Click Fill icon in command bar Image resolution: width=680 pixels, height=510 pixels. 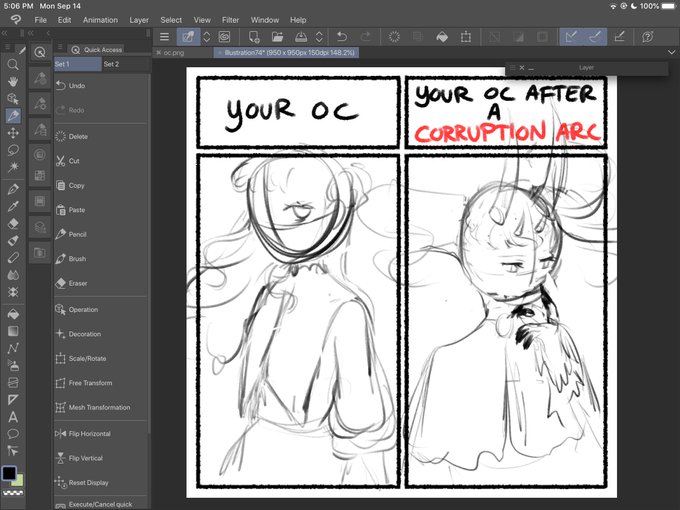(x=442, y=37)
